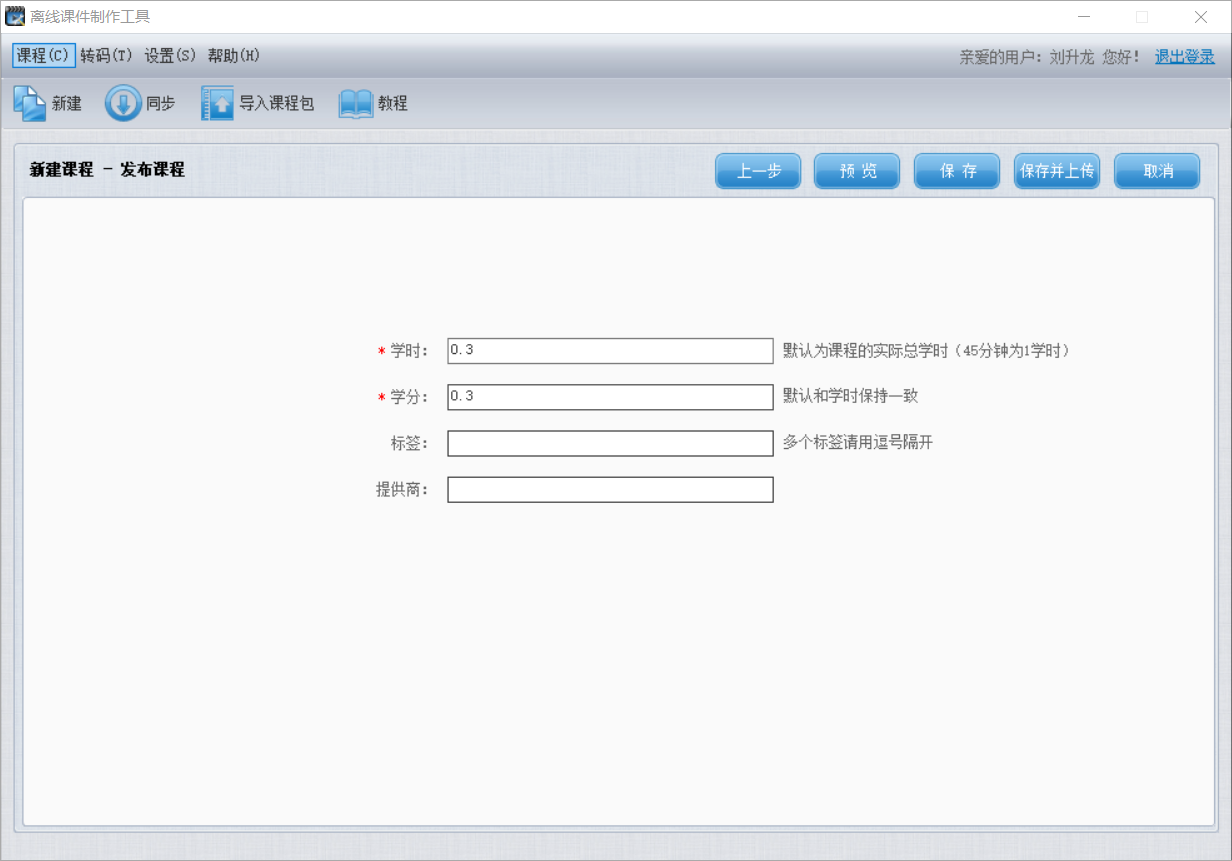Minimize the application window
Image resolution: width=1232 pixels, height=861 pixels.
pyautogui.click(x=1084, y=17)
